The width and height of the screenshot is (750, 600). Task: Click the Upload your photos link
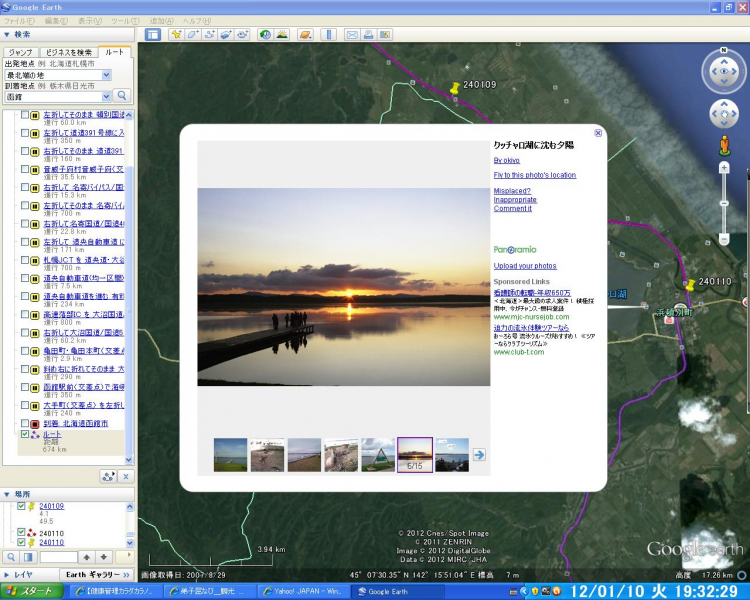tap(525, 266)
